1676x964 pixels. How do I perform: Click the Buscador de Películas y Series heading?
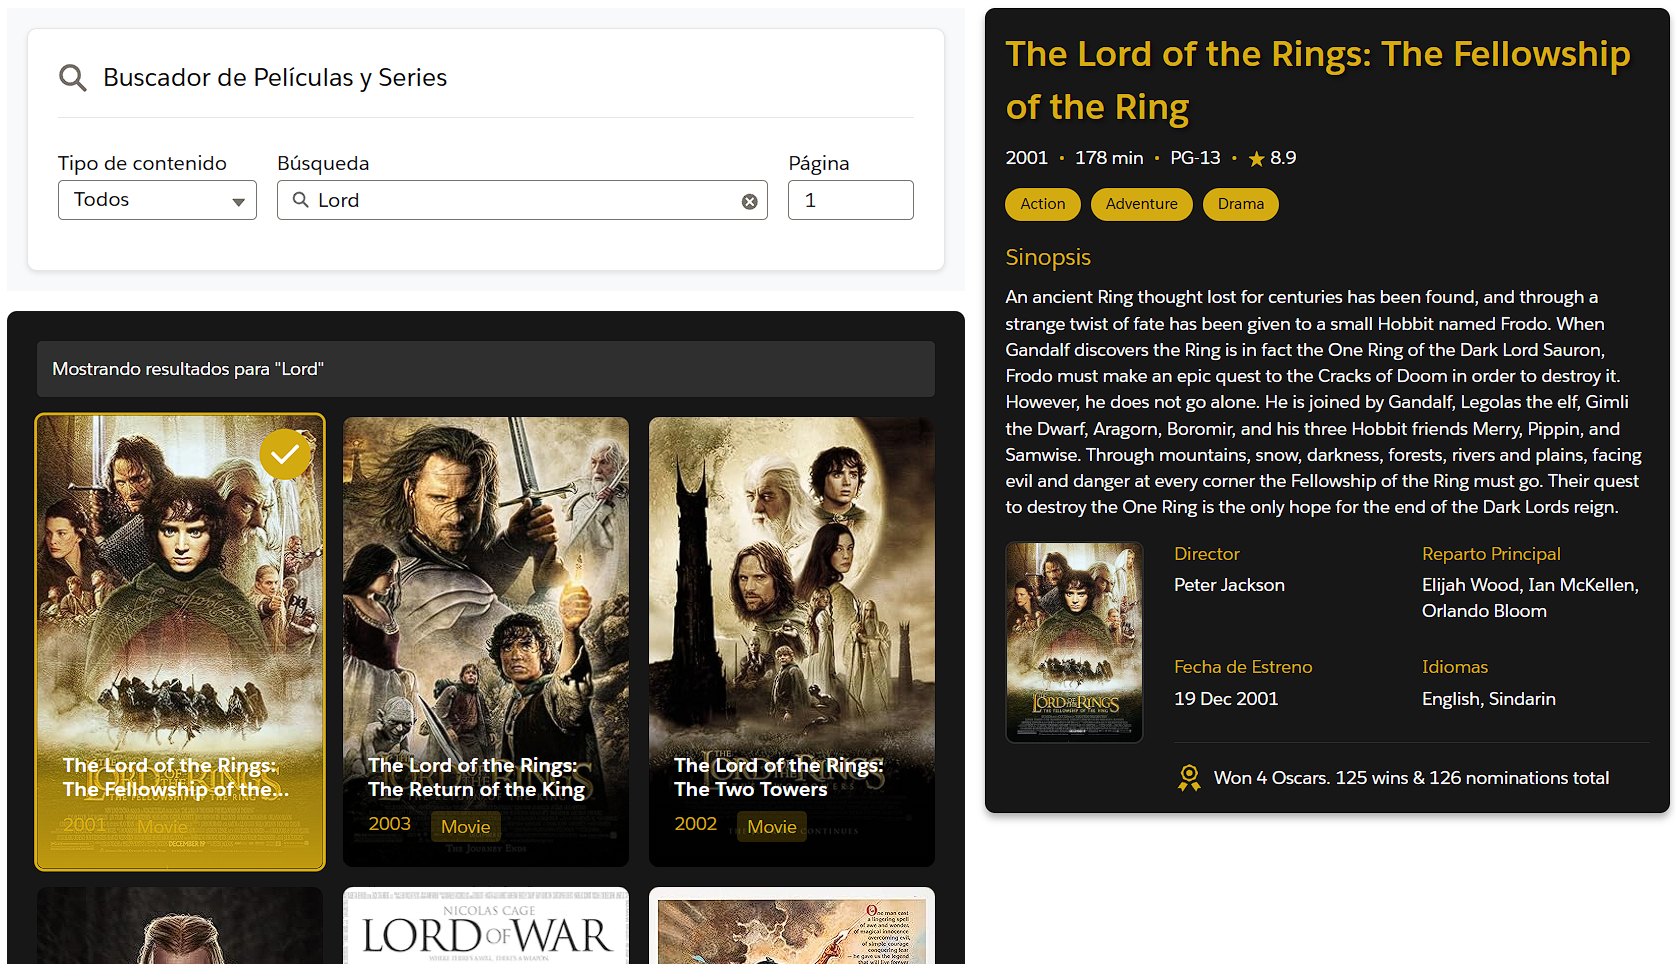point(275,78)
